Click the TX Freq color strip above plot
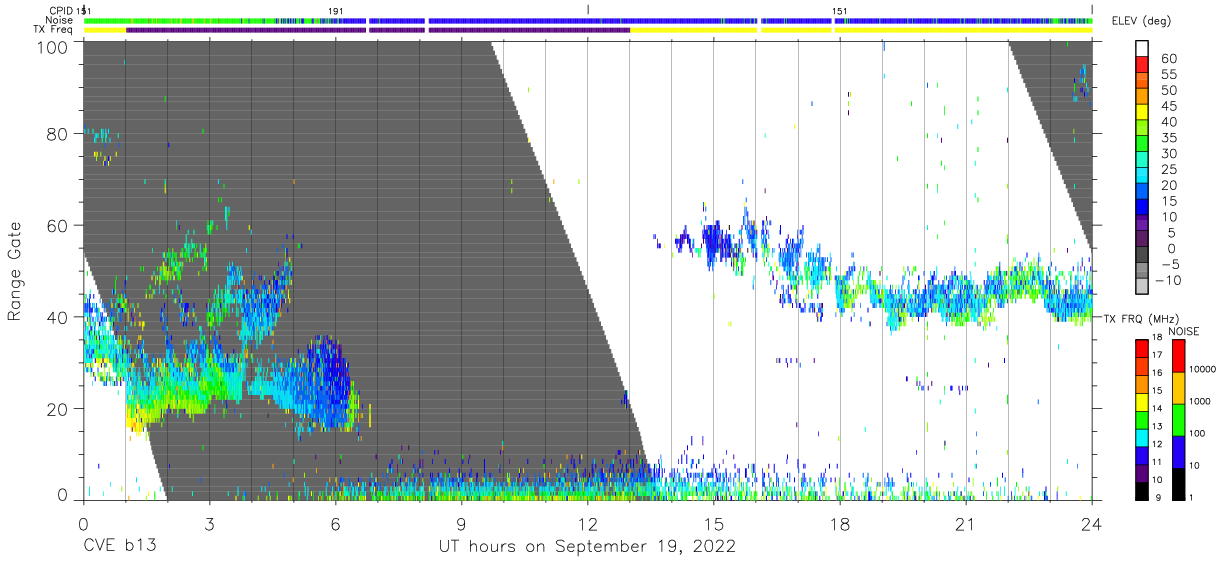The height and width of the screenshot is (567, 1228). [x=588, y=30]
